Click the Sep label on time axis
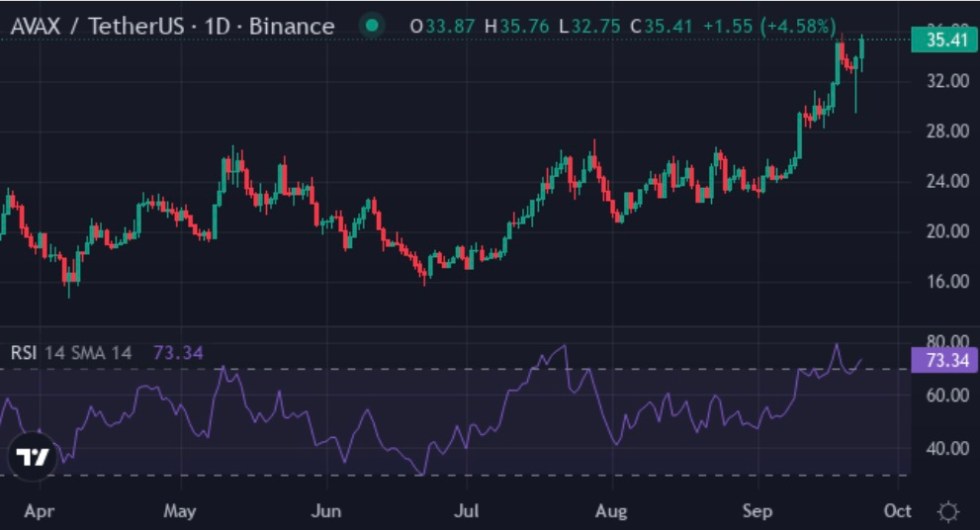This screenshot has height=530, width=980. pyautogui.click(x=758, y=512)
